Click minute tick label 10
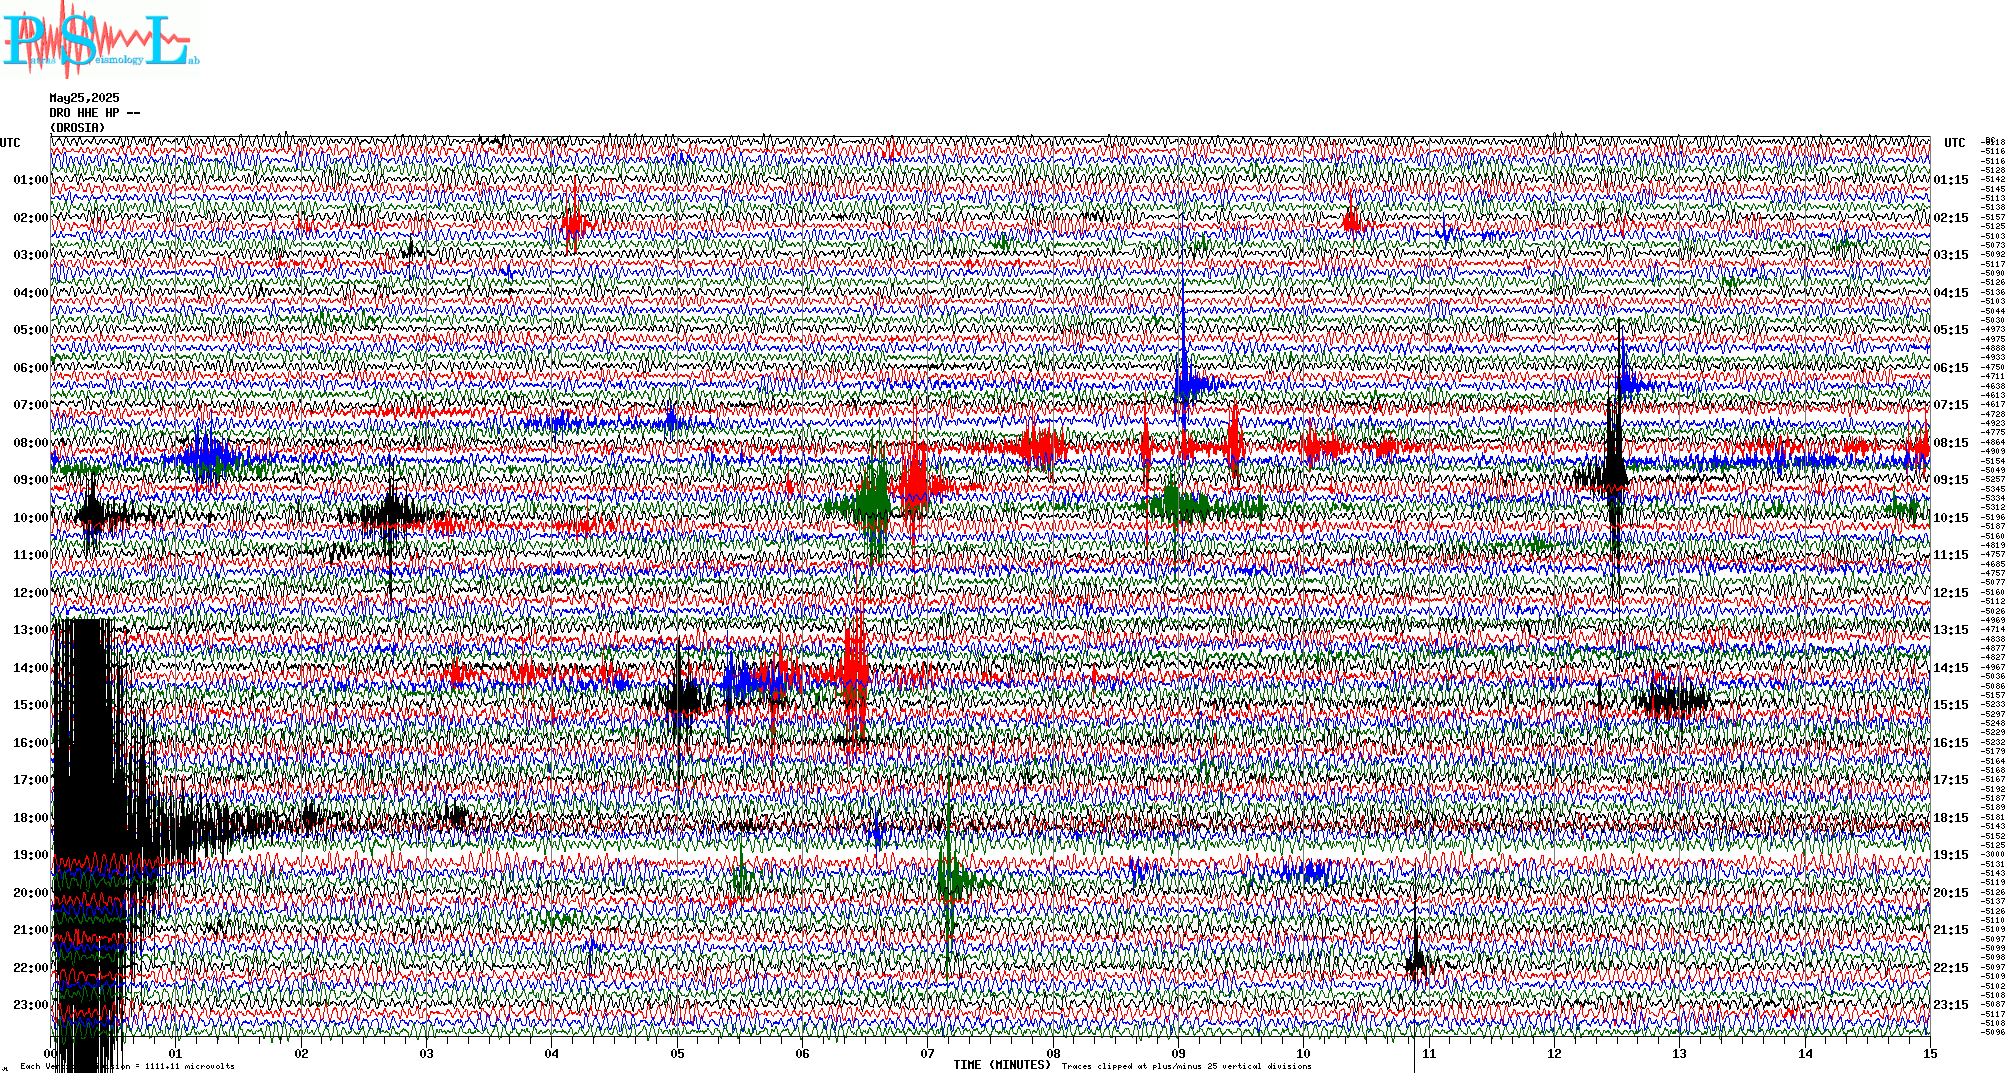The height and width of the screenshot is (1080, 2010). [x=1304, y=1053]
